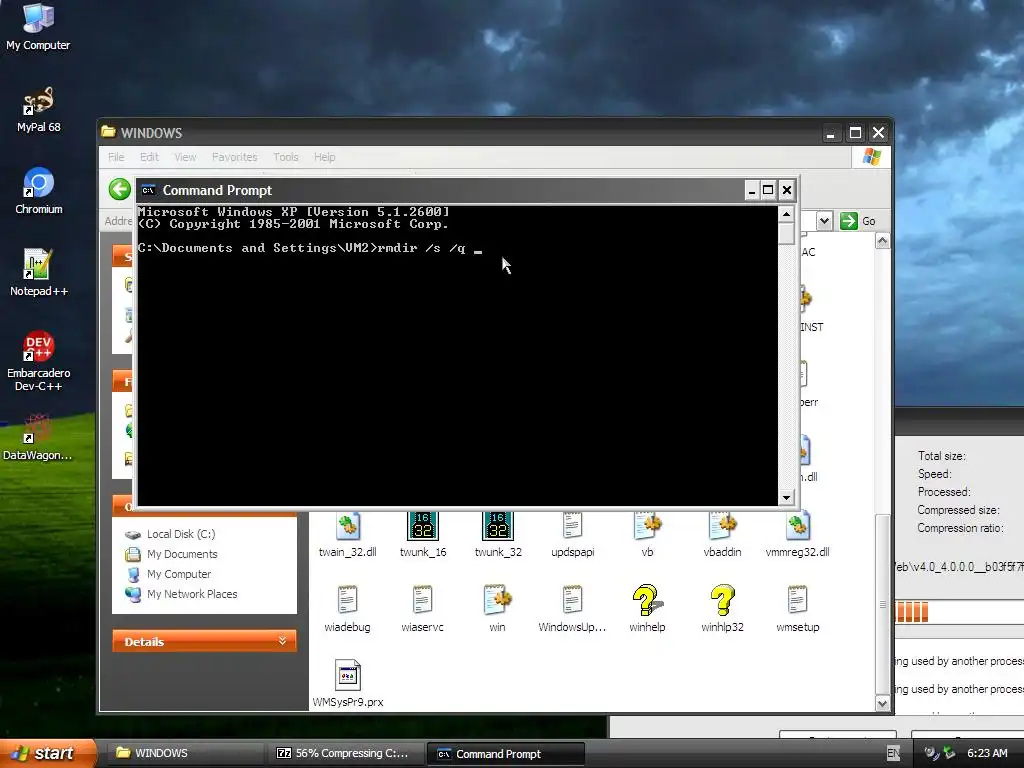Click the Command Prompt scroll down arrow
1024x768 pixels.
tap(786, 498)
